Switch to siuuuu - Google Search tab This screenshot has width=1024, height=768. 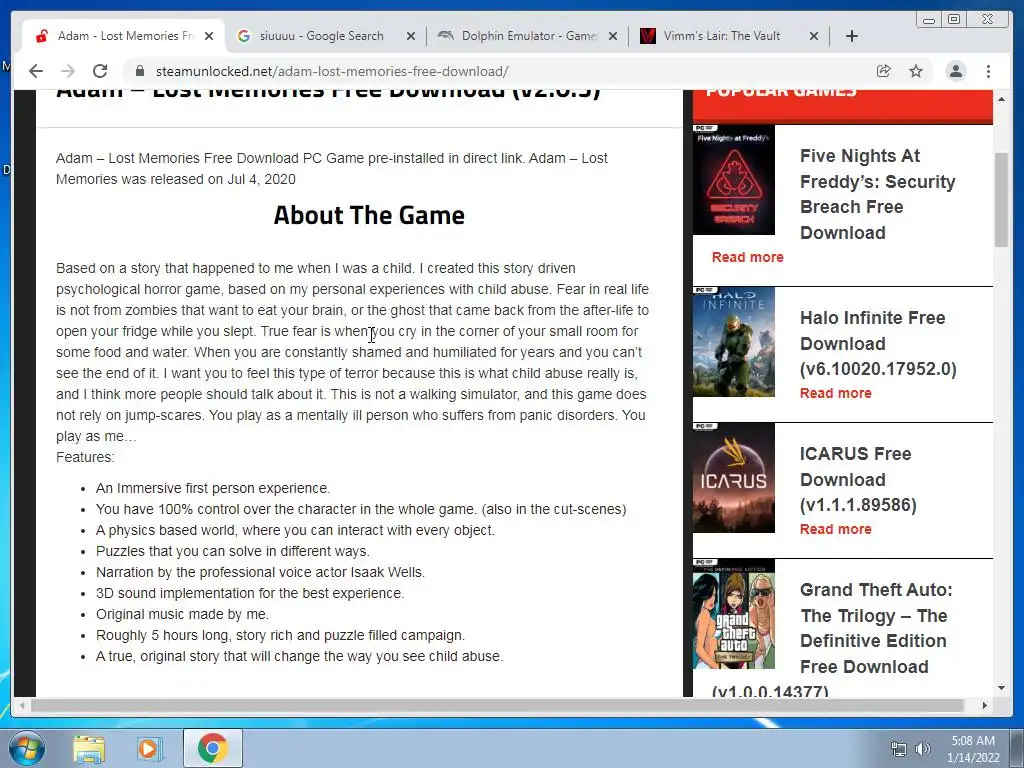click(x=321, y=36)
